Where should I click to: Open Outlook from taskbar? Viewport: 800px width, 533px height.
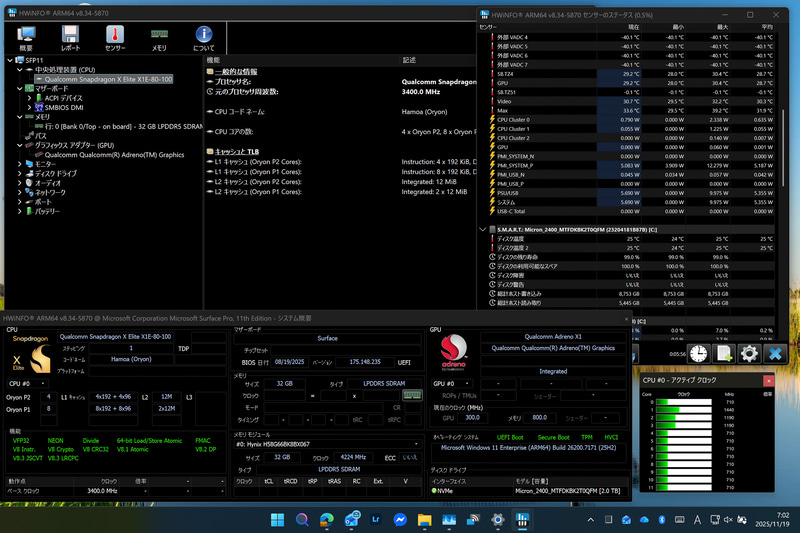352,520
